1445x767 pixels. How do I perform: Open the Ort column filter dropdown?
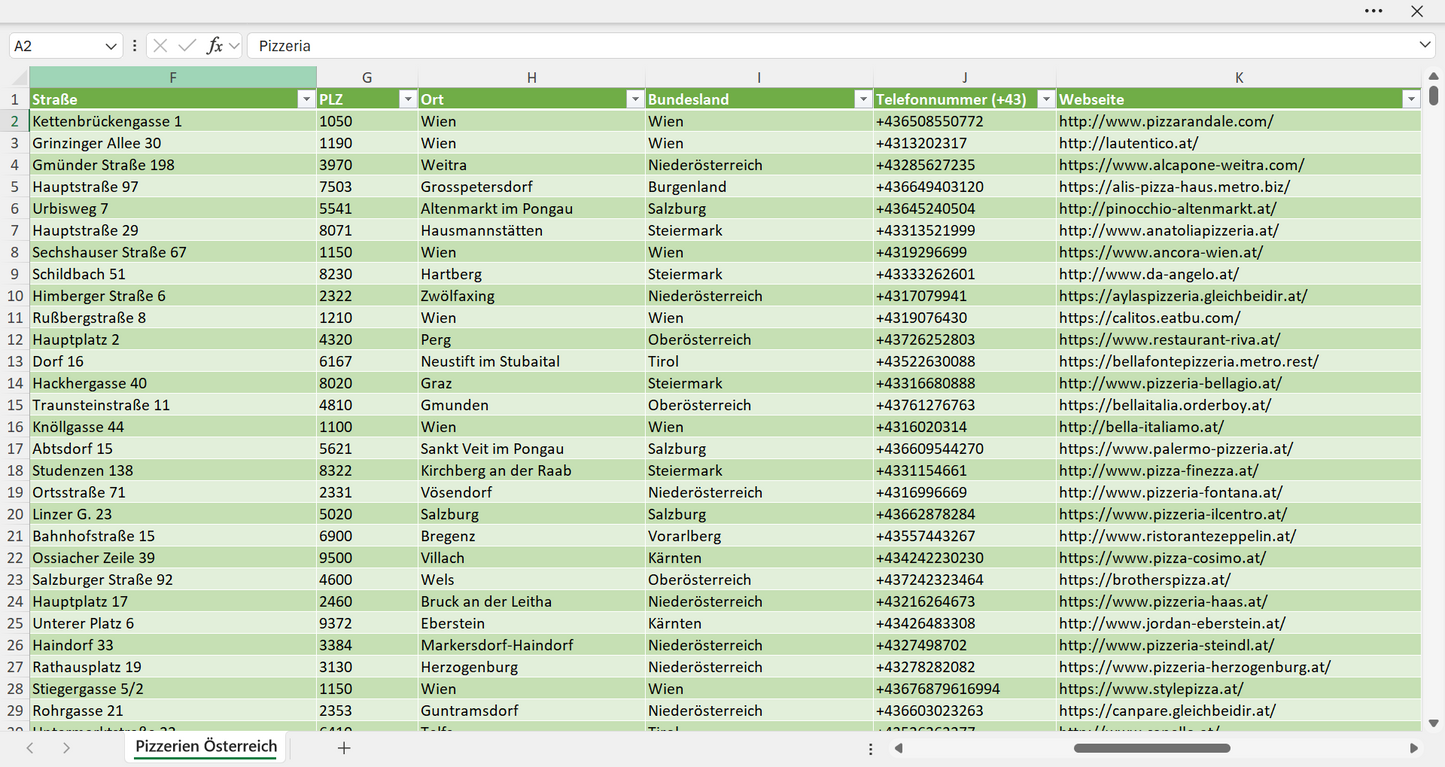(x=634, y=99)
